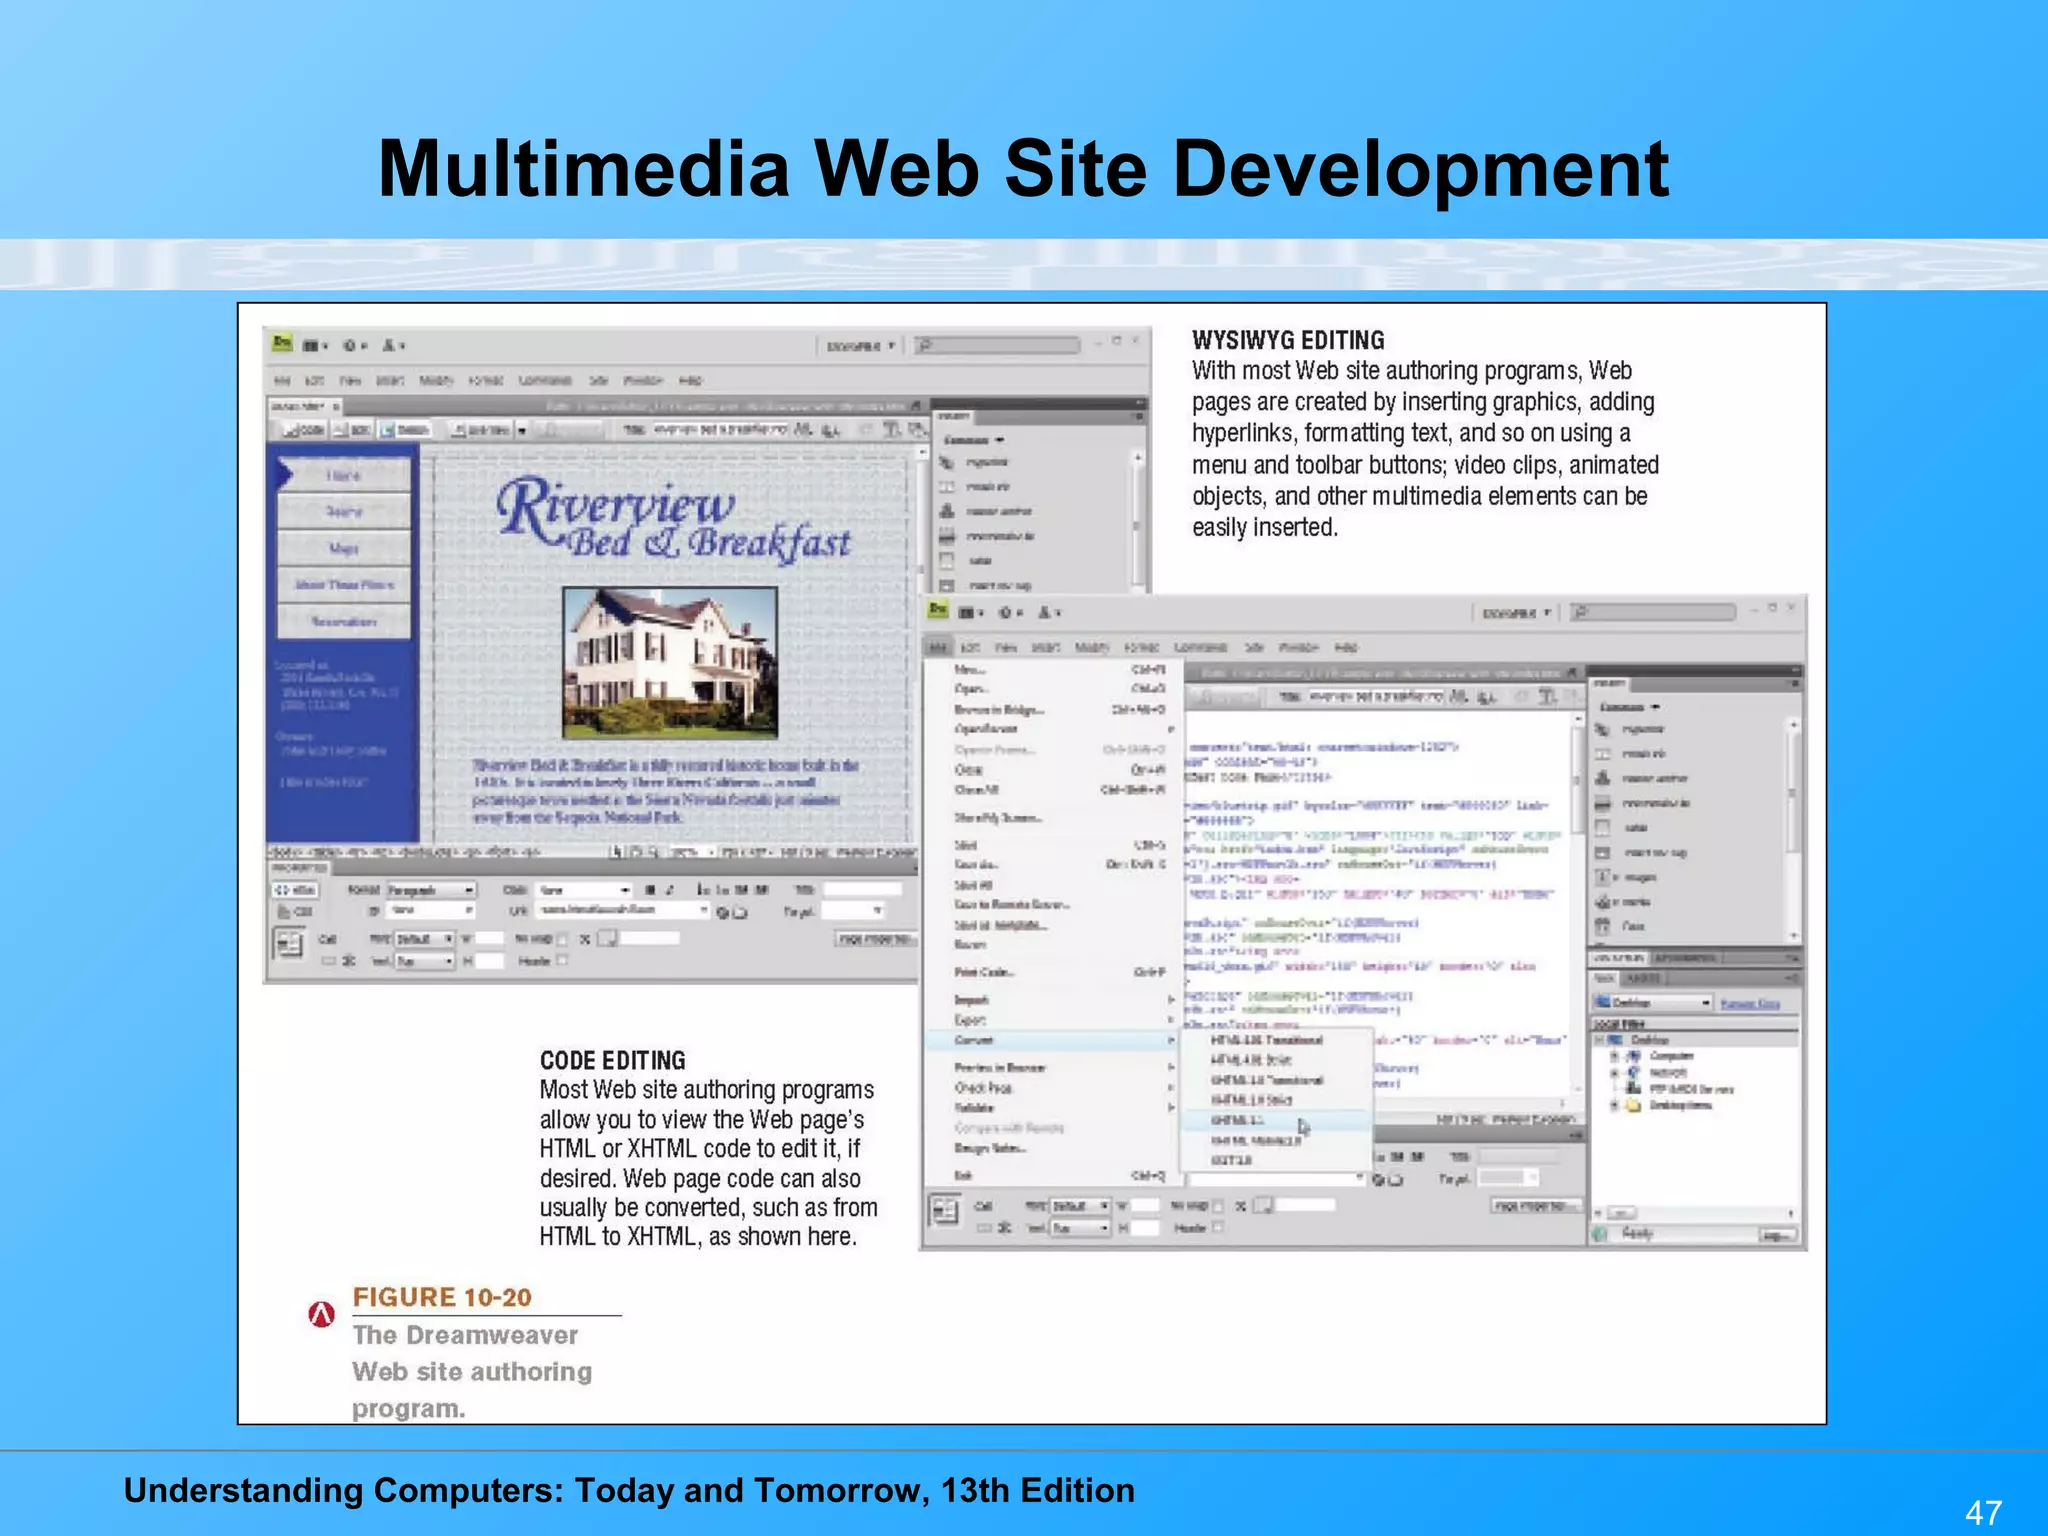Toggle No wrap checkbox in lower-right window
2048x1536 pixels.
point(1217,1206)
